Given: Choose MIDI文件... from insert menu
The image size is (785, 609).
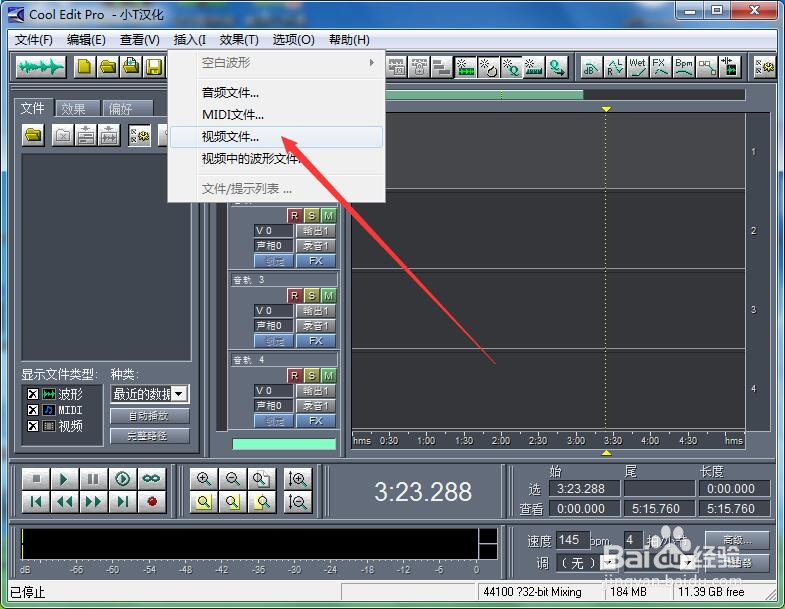Looking at the screenshot, I should click(x=276, y=115).
